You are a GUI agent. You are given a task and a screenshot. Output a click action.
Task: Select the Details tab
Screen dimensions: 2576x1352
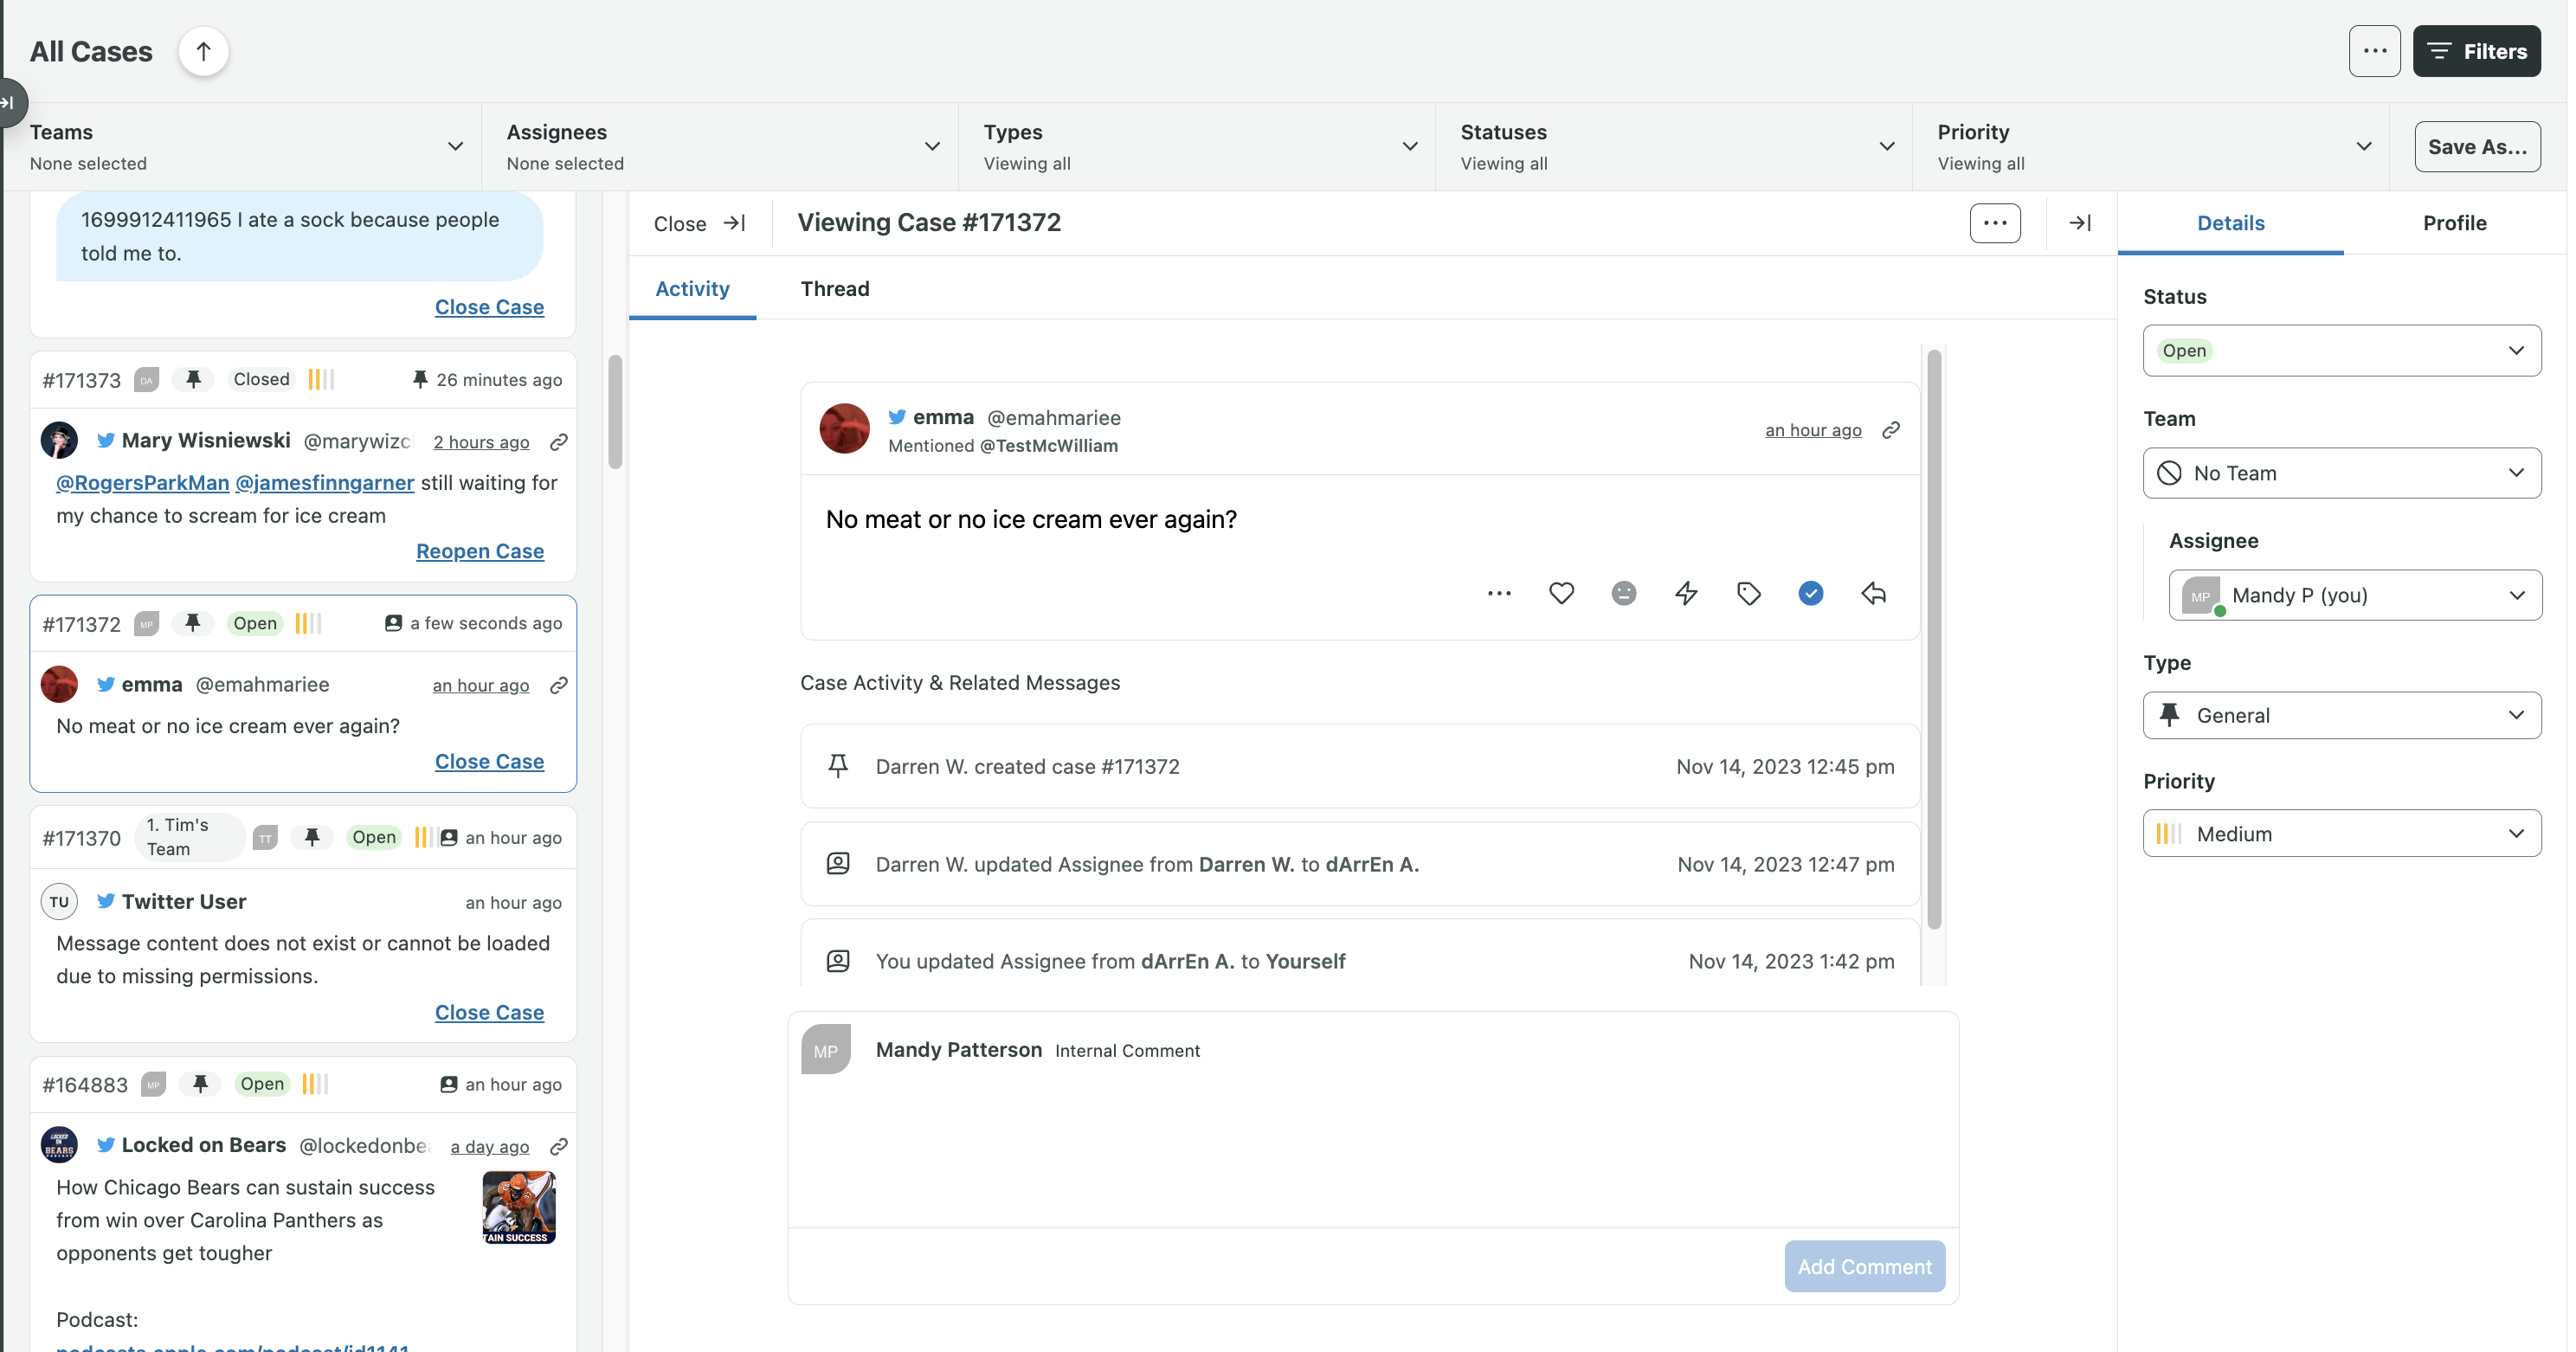2230,223
